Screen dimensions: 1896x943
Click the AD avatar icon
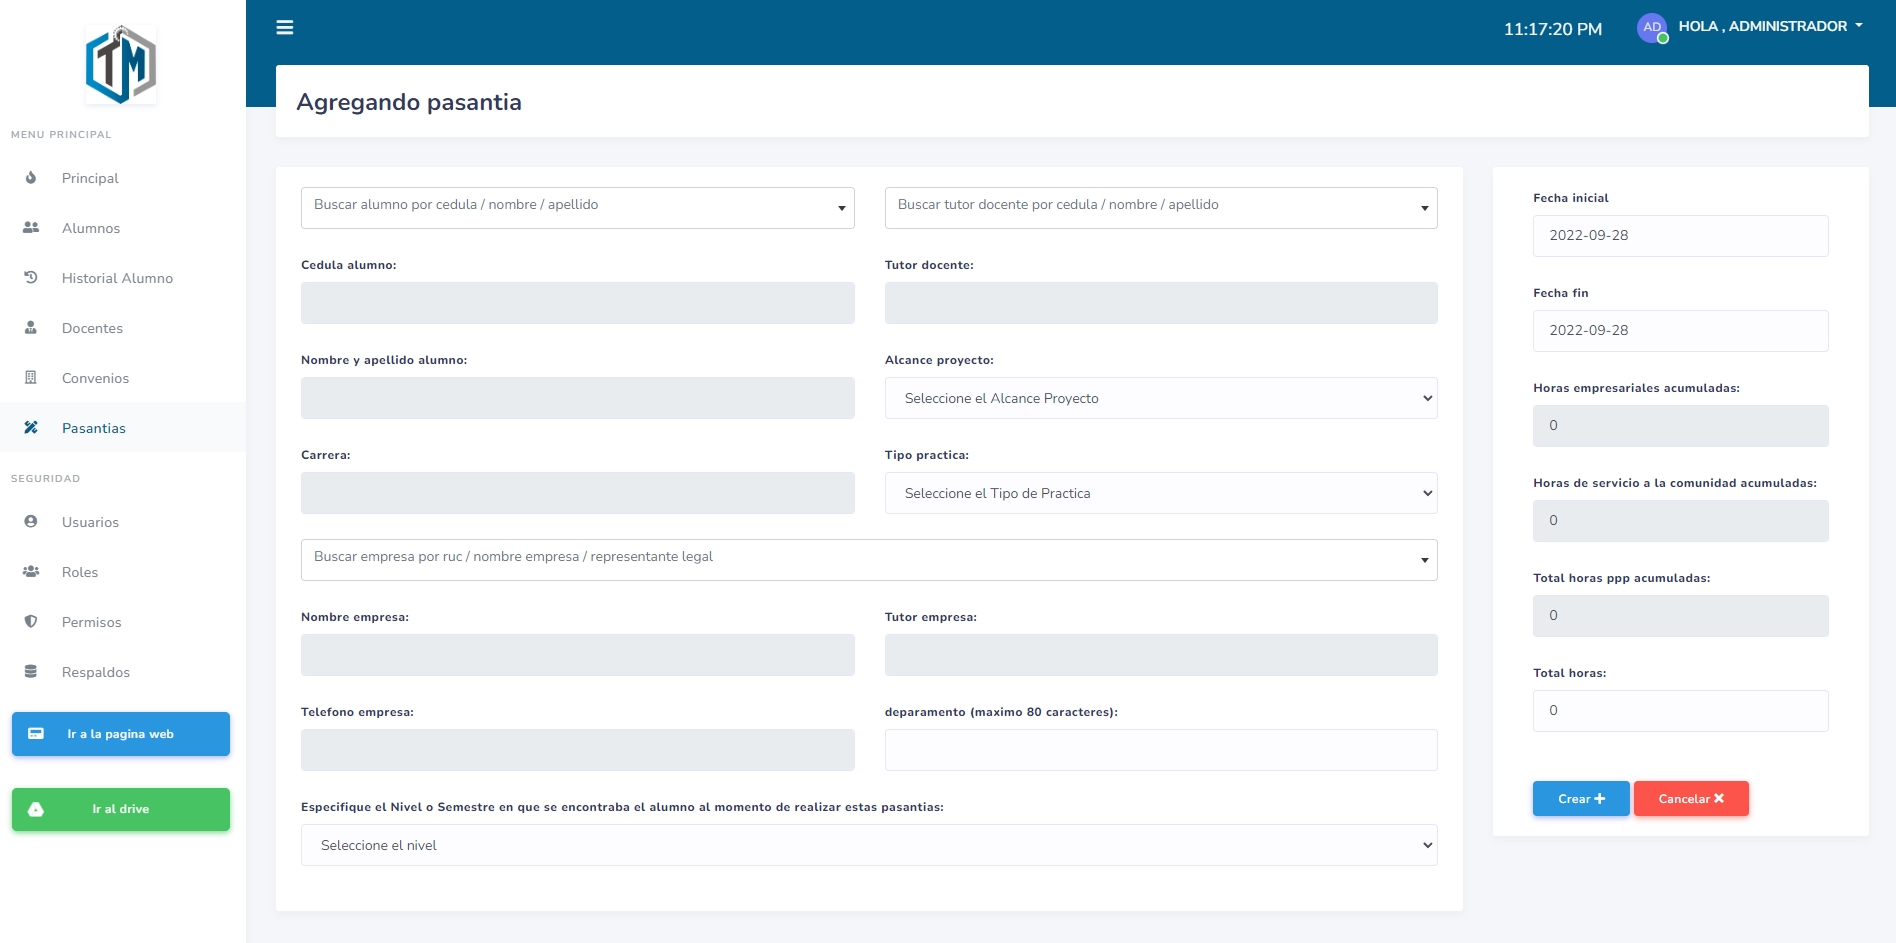[1652, 28]
